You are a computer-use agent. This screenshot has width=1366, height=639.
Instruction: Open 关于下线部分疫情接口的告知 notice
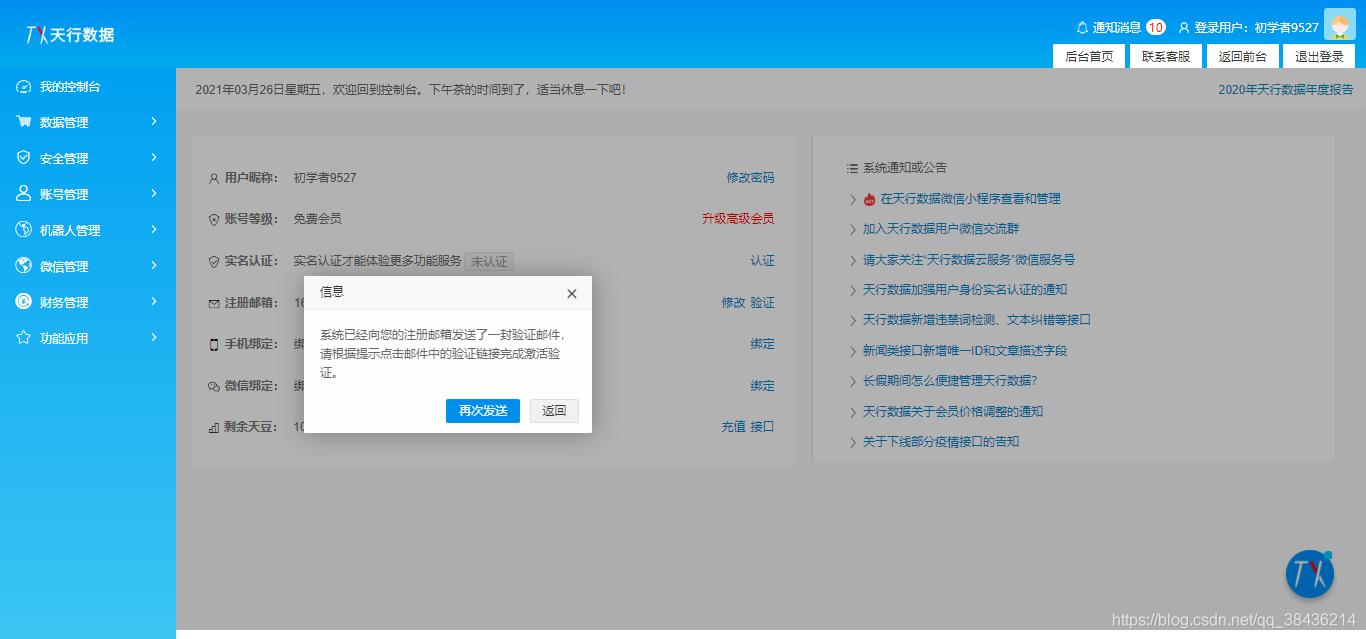941,442
